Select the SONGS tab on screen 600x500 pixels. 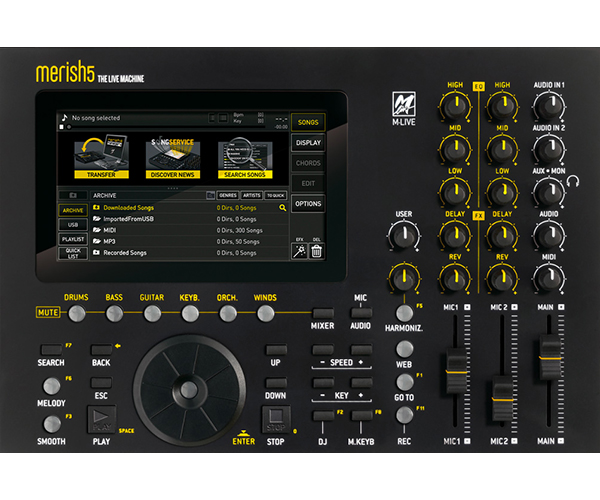tap(308, 122)
